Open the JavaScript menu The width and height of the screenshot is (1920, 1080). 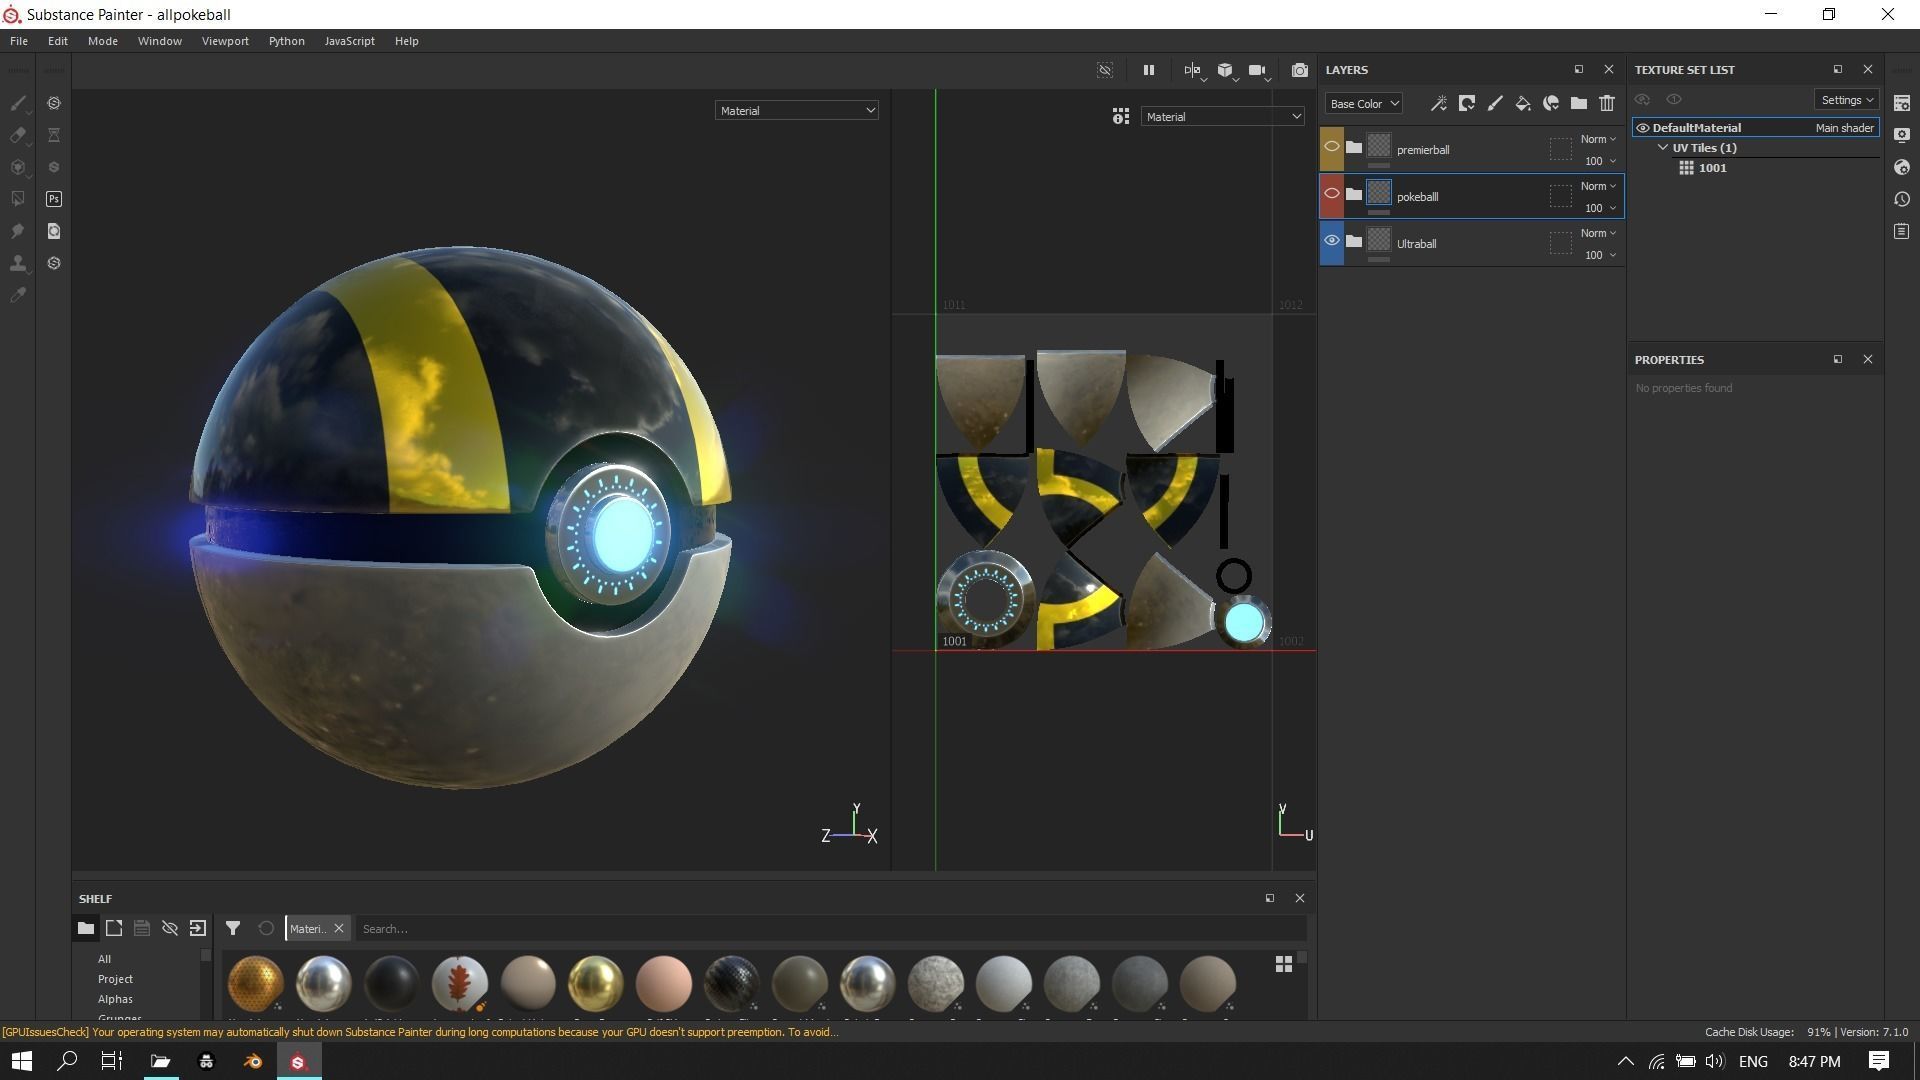coord(349,41)
